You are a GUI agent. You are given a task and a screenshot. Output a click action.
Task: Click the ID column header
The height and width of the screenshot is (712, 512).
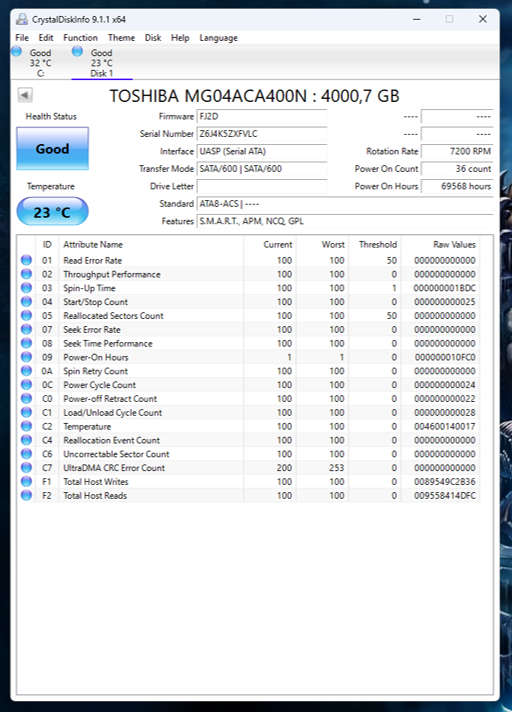click(x=47, y=244)
